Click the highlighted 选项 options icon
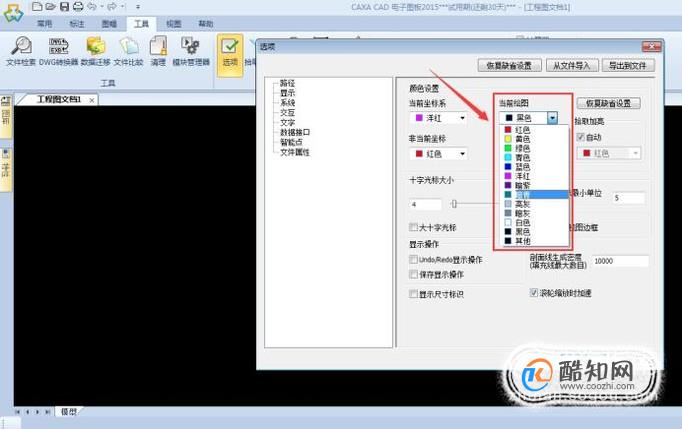The width and height of the screenshot is (682, 429). [x=230, y=55]
